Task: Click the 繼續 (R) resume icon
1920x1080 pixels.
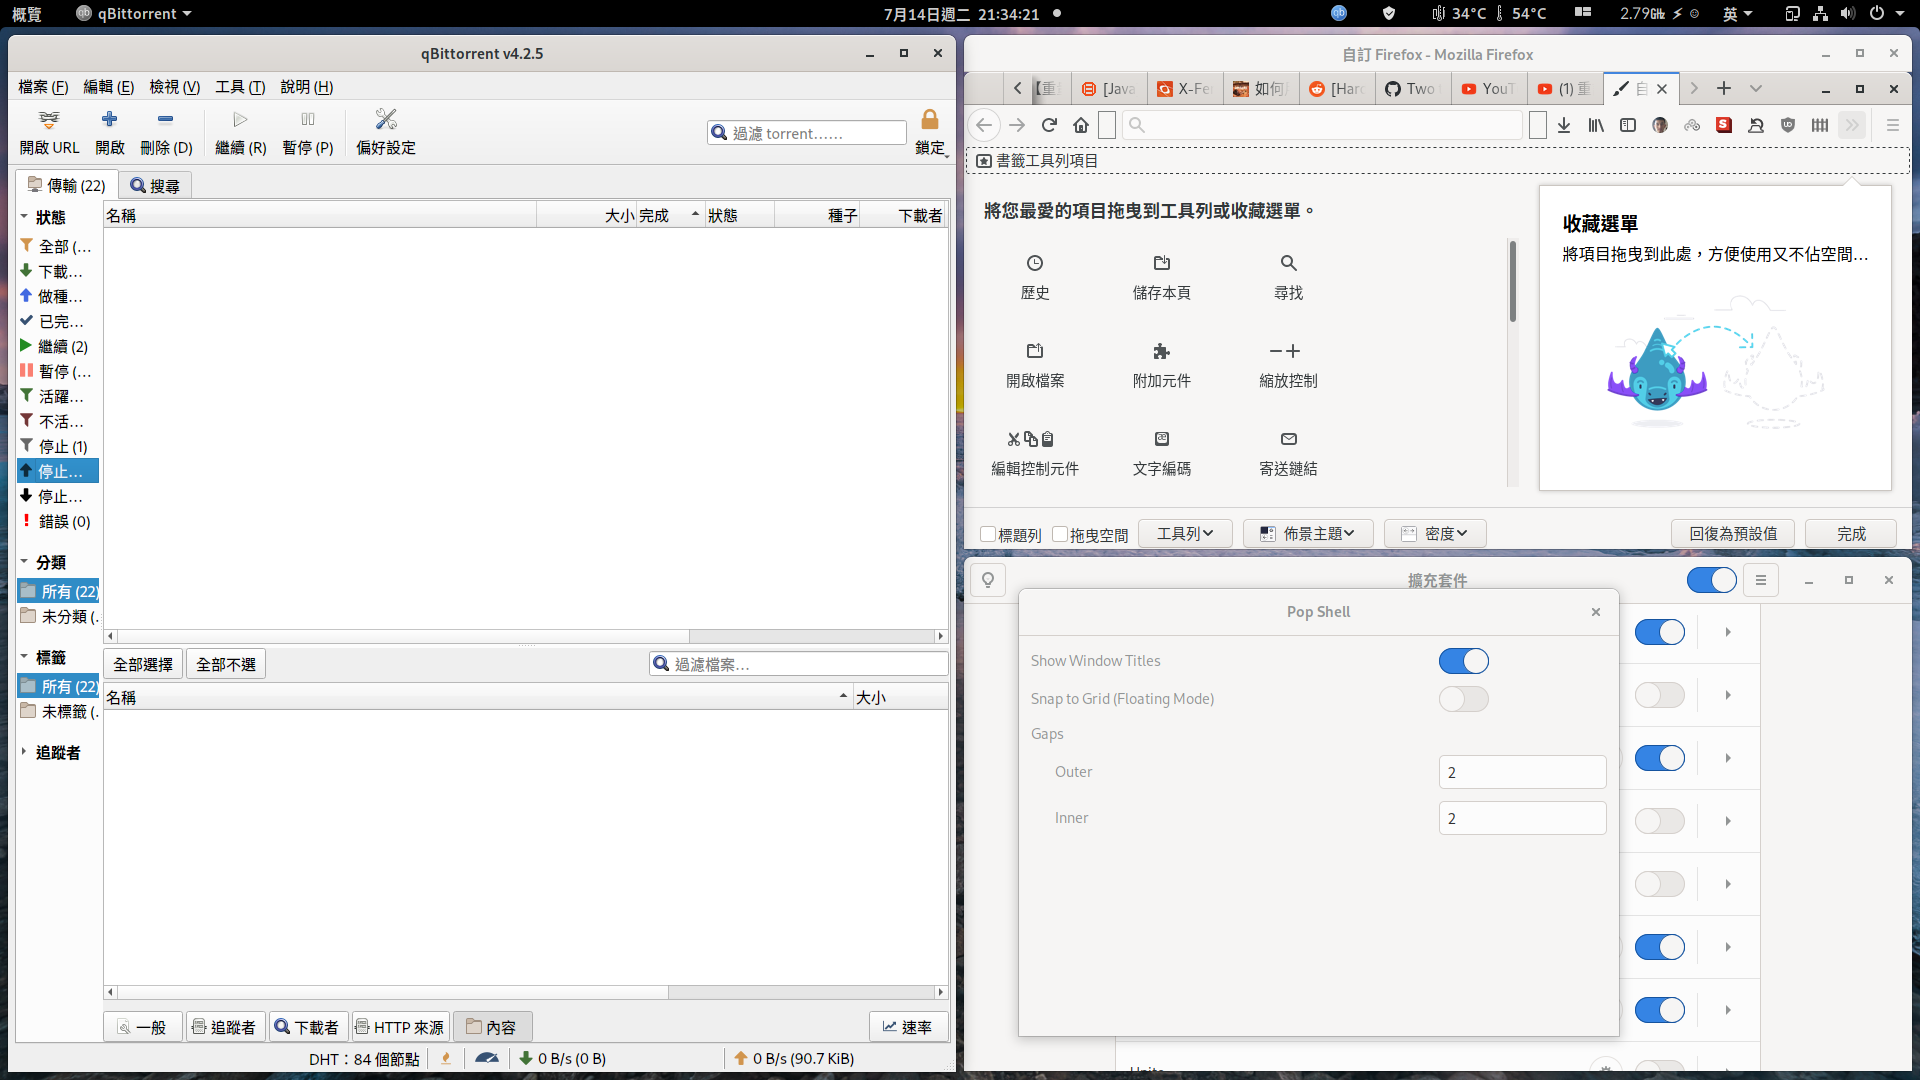Action: click(x=240, y=119)
